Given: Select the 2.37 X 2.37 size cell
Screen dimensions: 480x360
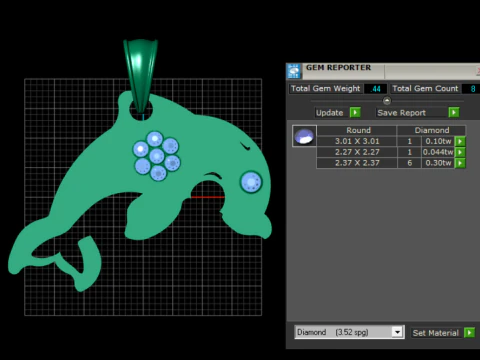Looking at the screenshot, I should pyautogui.click(x=357, y=163).
